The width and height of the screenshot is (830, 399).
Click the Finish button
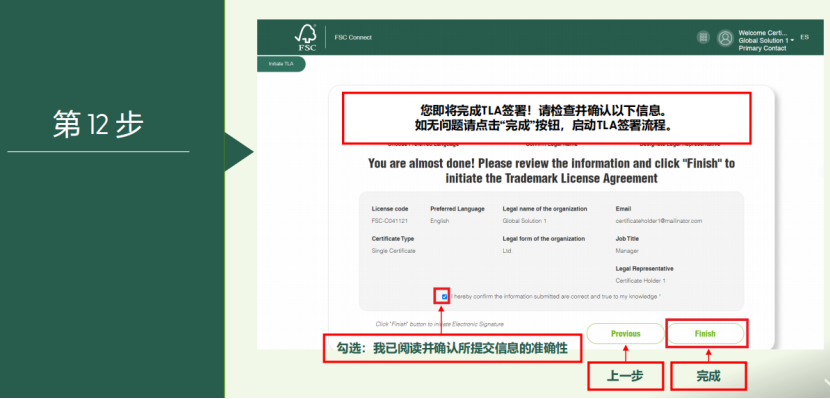click(x=705, y=334)
